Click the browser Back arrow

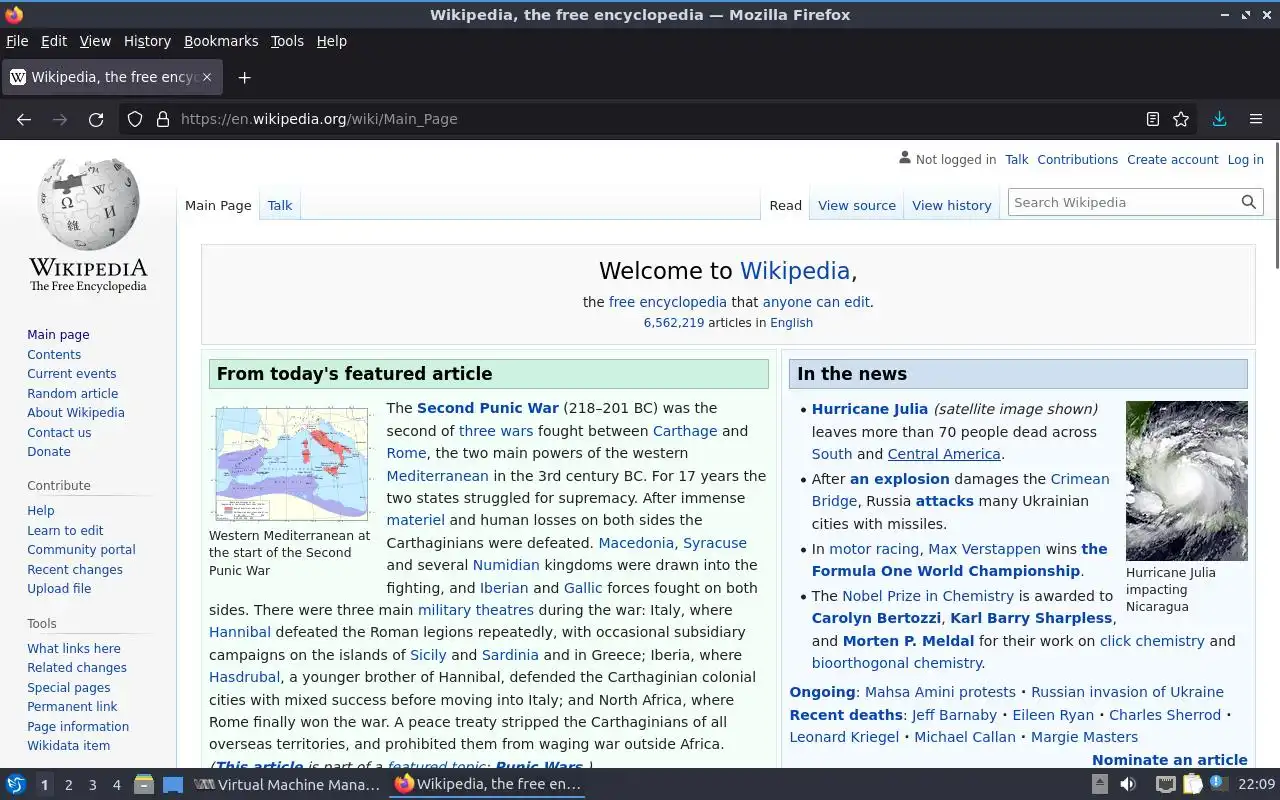click(24, 119)
